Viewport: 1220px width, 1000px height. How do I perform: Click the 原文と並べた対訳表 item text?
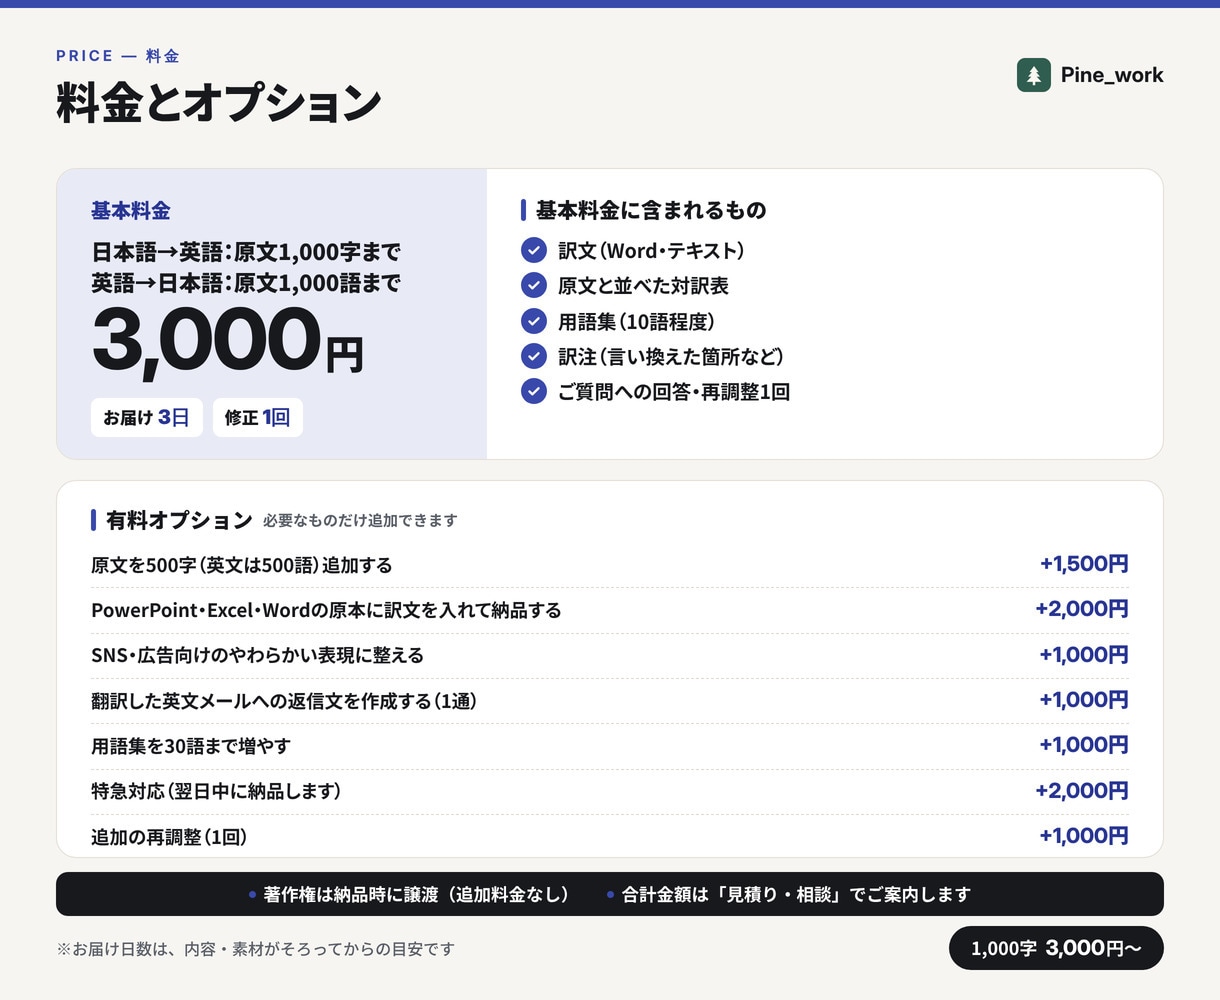(643, 286)
